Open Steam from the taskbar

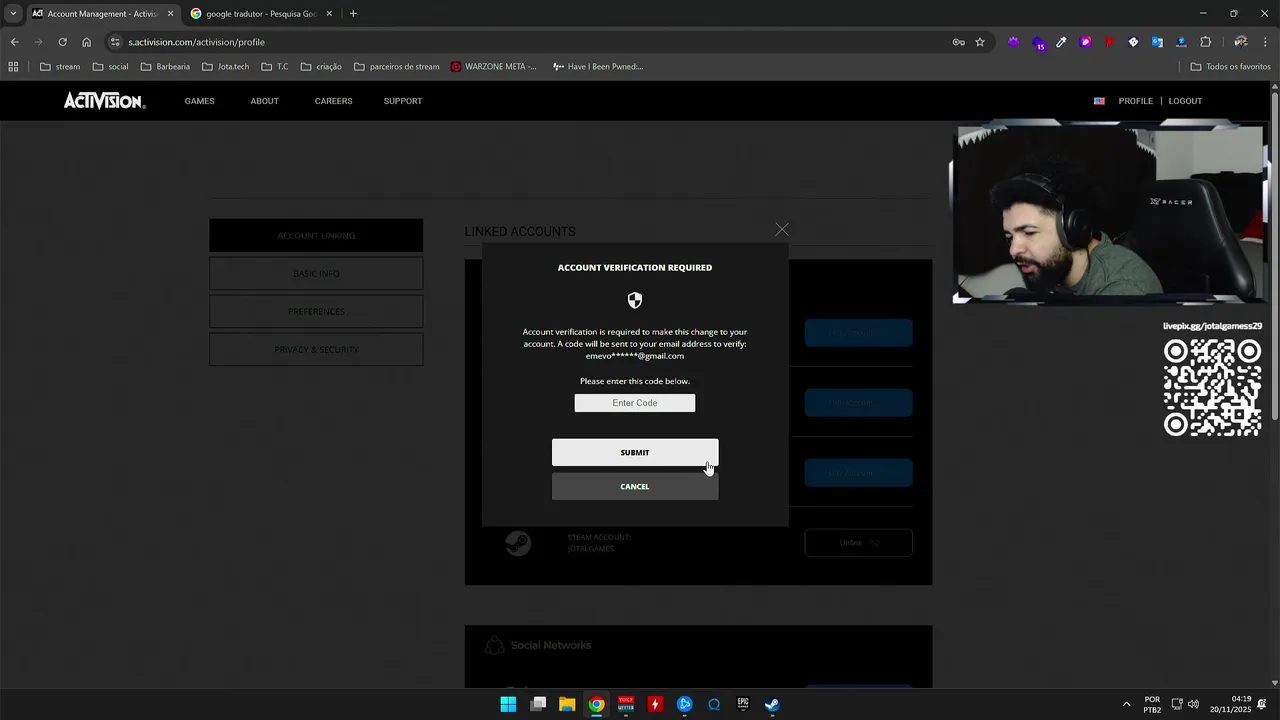[772, 704]
